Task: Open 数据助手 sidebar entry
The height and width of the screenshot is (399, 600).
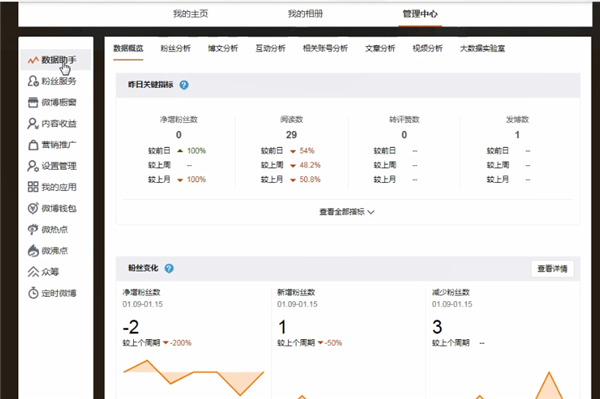Action: pos(55,60)
